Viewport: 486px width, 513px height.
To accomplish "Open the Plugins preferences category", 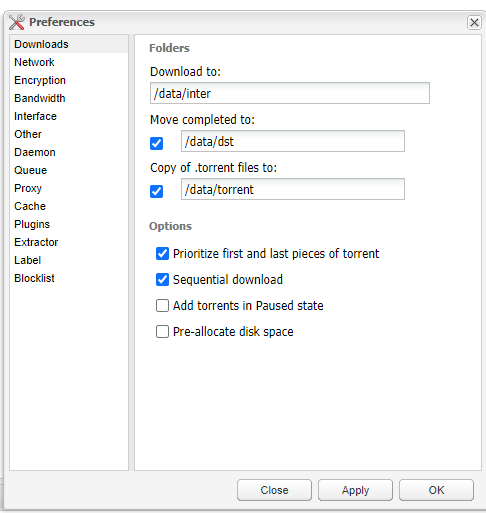I will 69,224.
